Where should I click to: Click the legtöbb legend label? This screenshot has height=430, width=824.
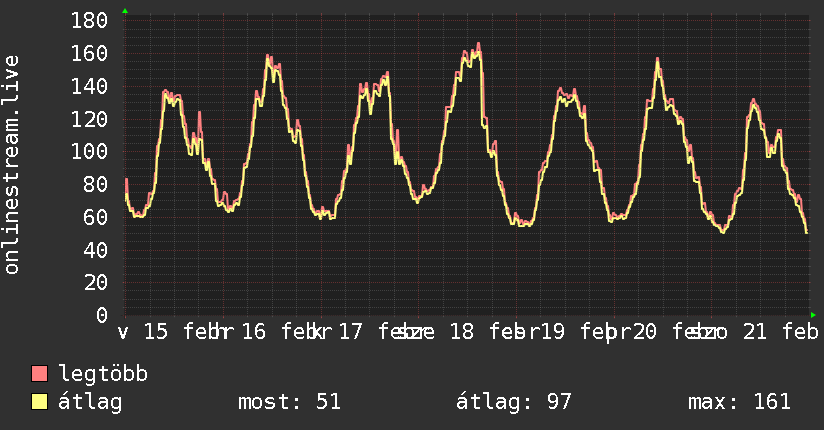103,373
